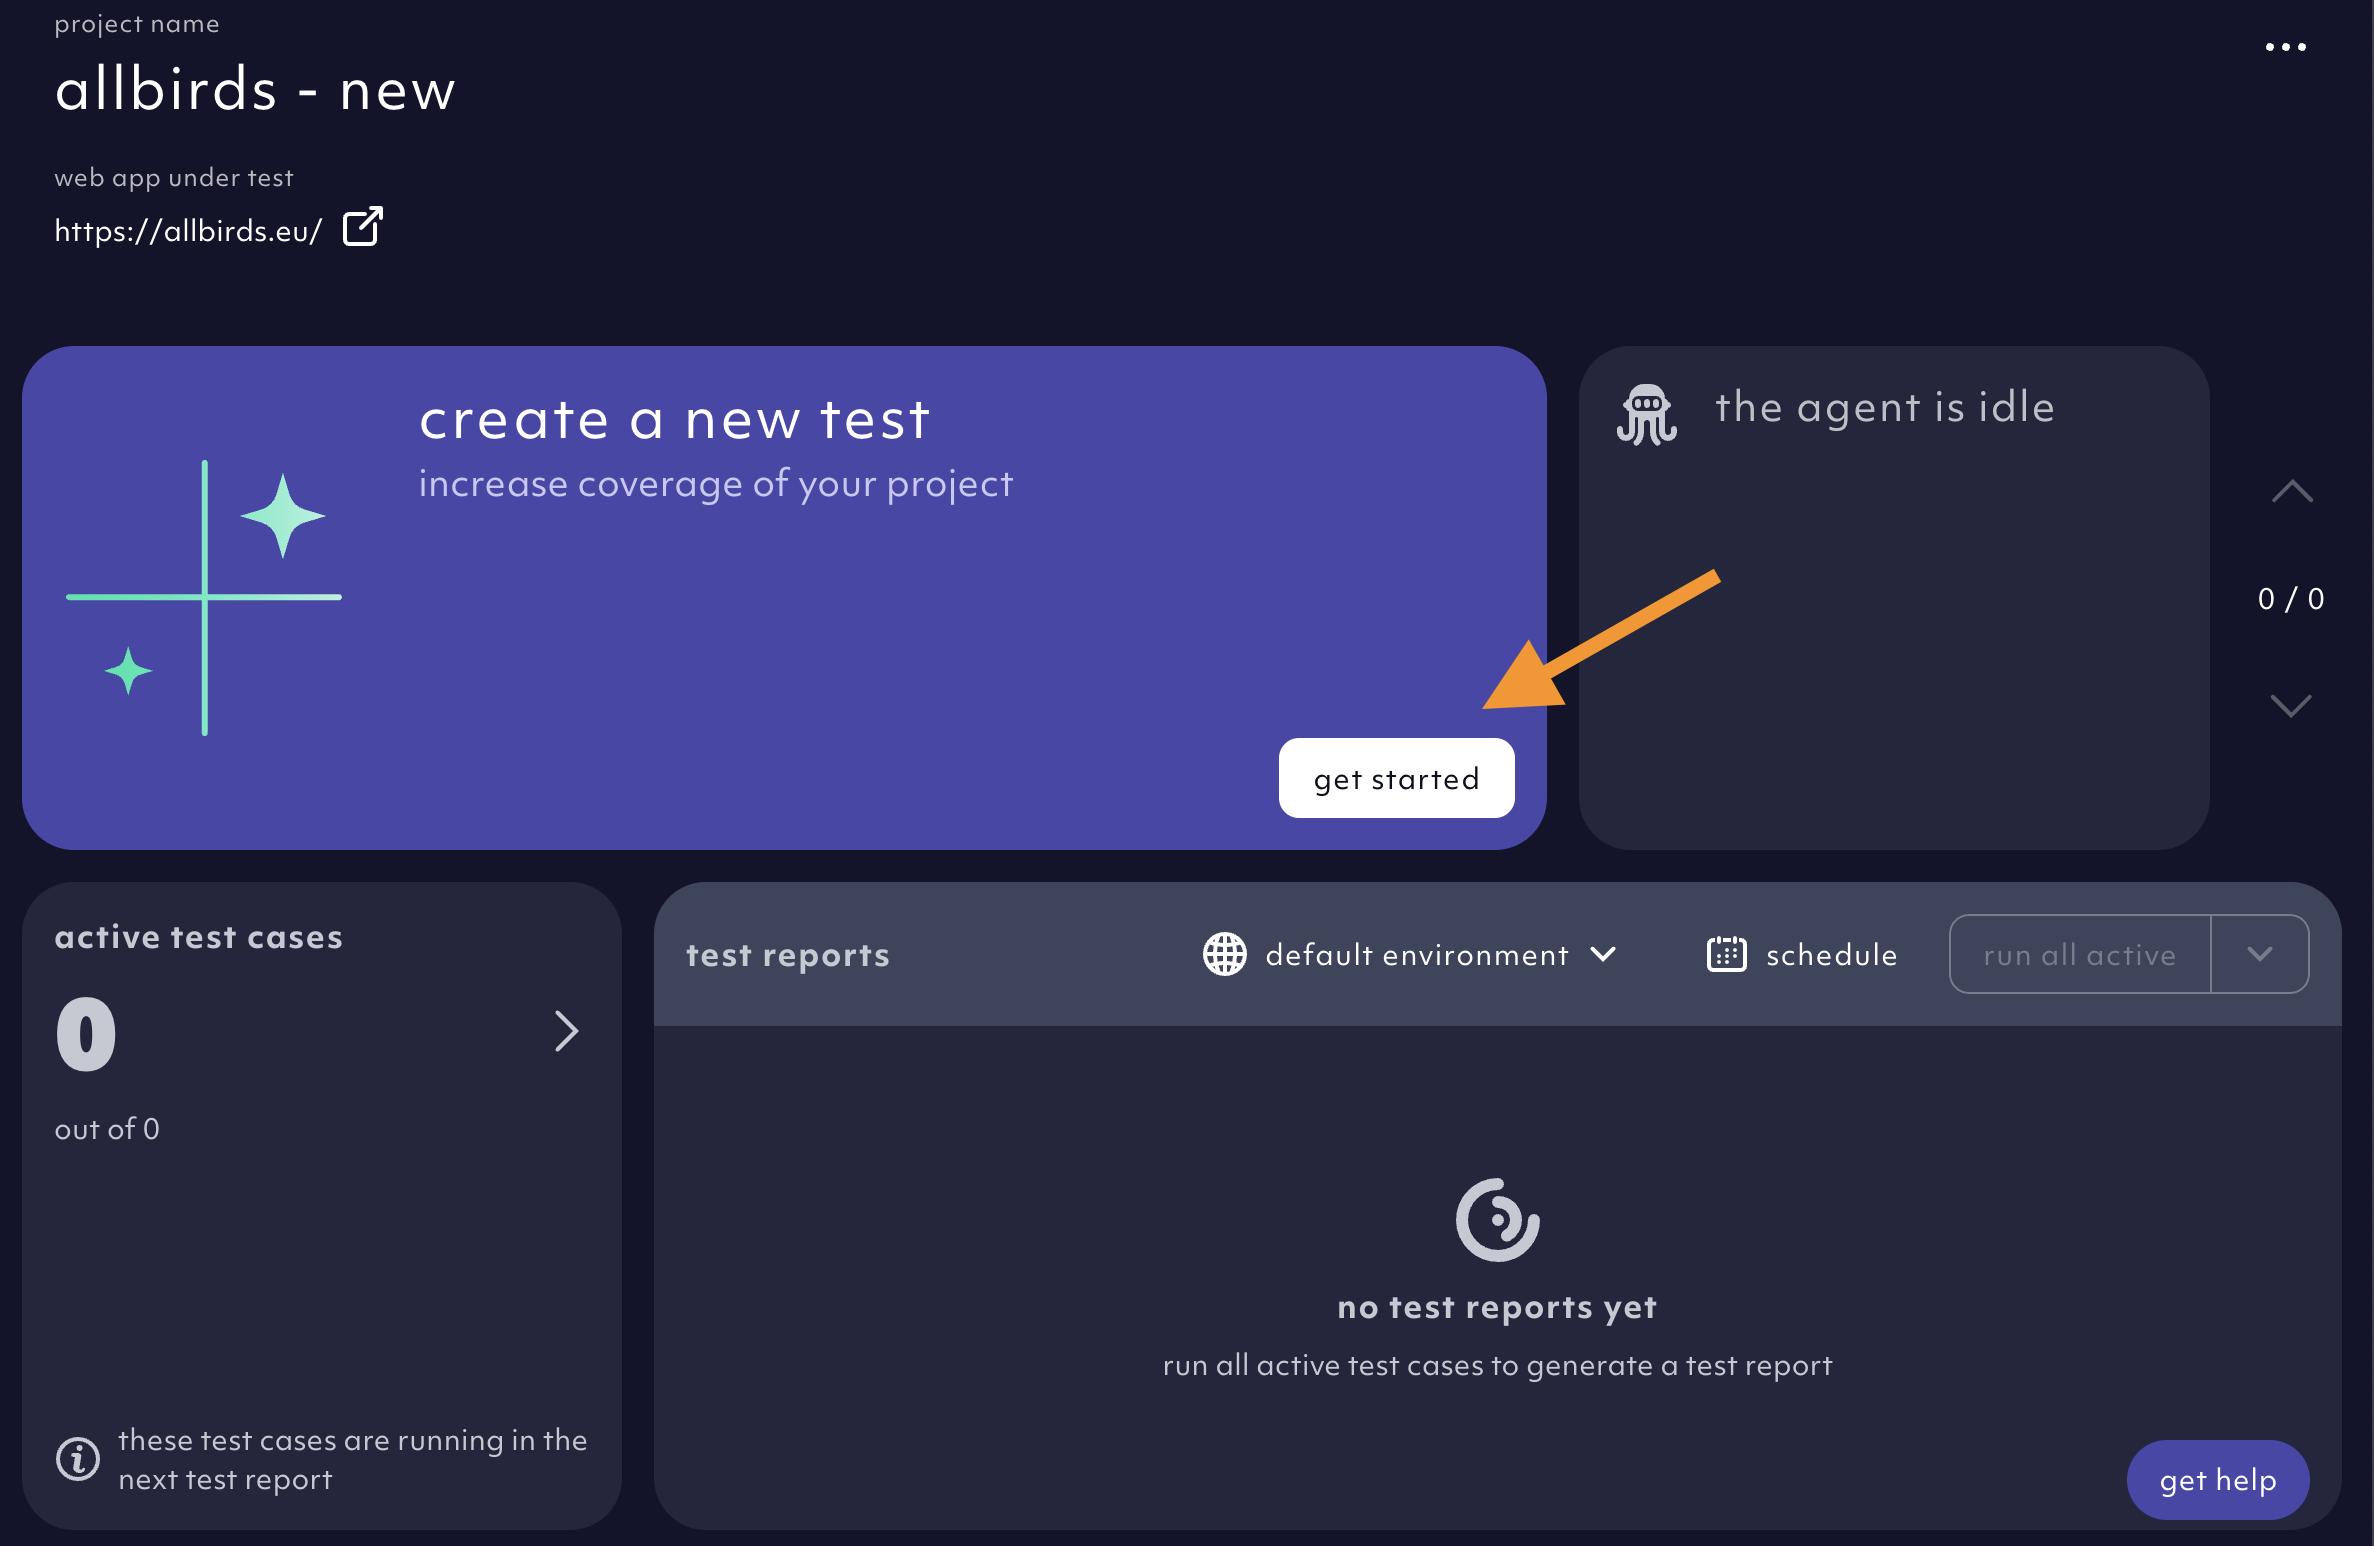This screenshot has height=1546, width=2374.
Task: Click the calendar schedule icon
Action: pyautogui.click(x=1727, y=954)
